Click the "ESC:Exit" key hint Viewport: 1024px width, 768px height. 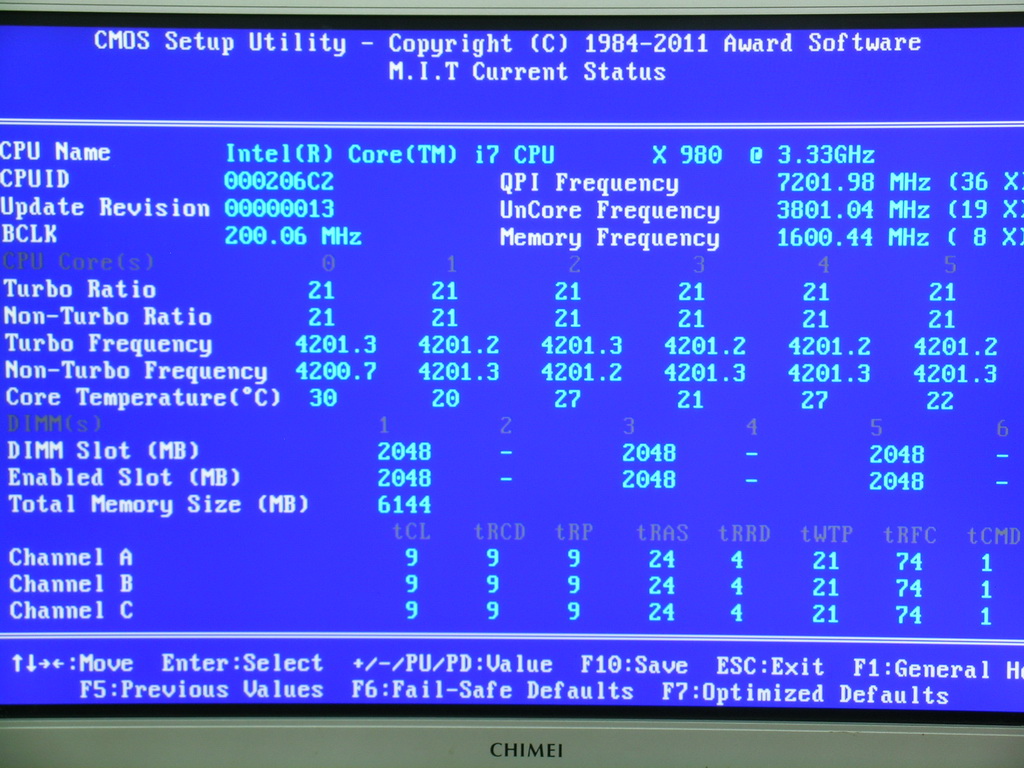tap(770, 667)
